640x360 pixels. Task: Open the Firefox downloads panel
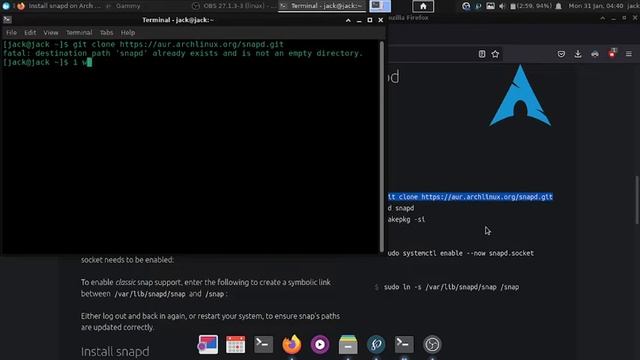578,54
